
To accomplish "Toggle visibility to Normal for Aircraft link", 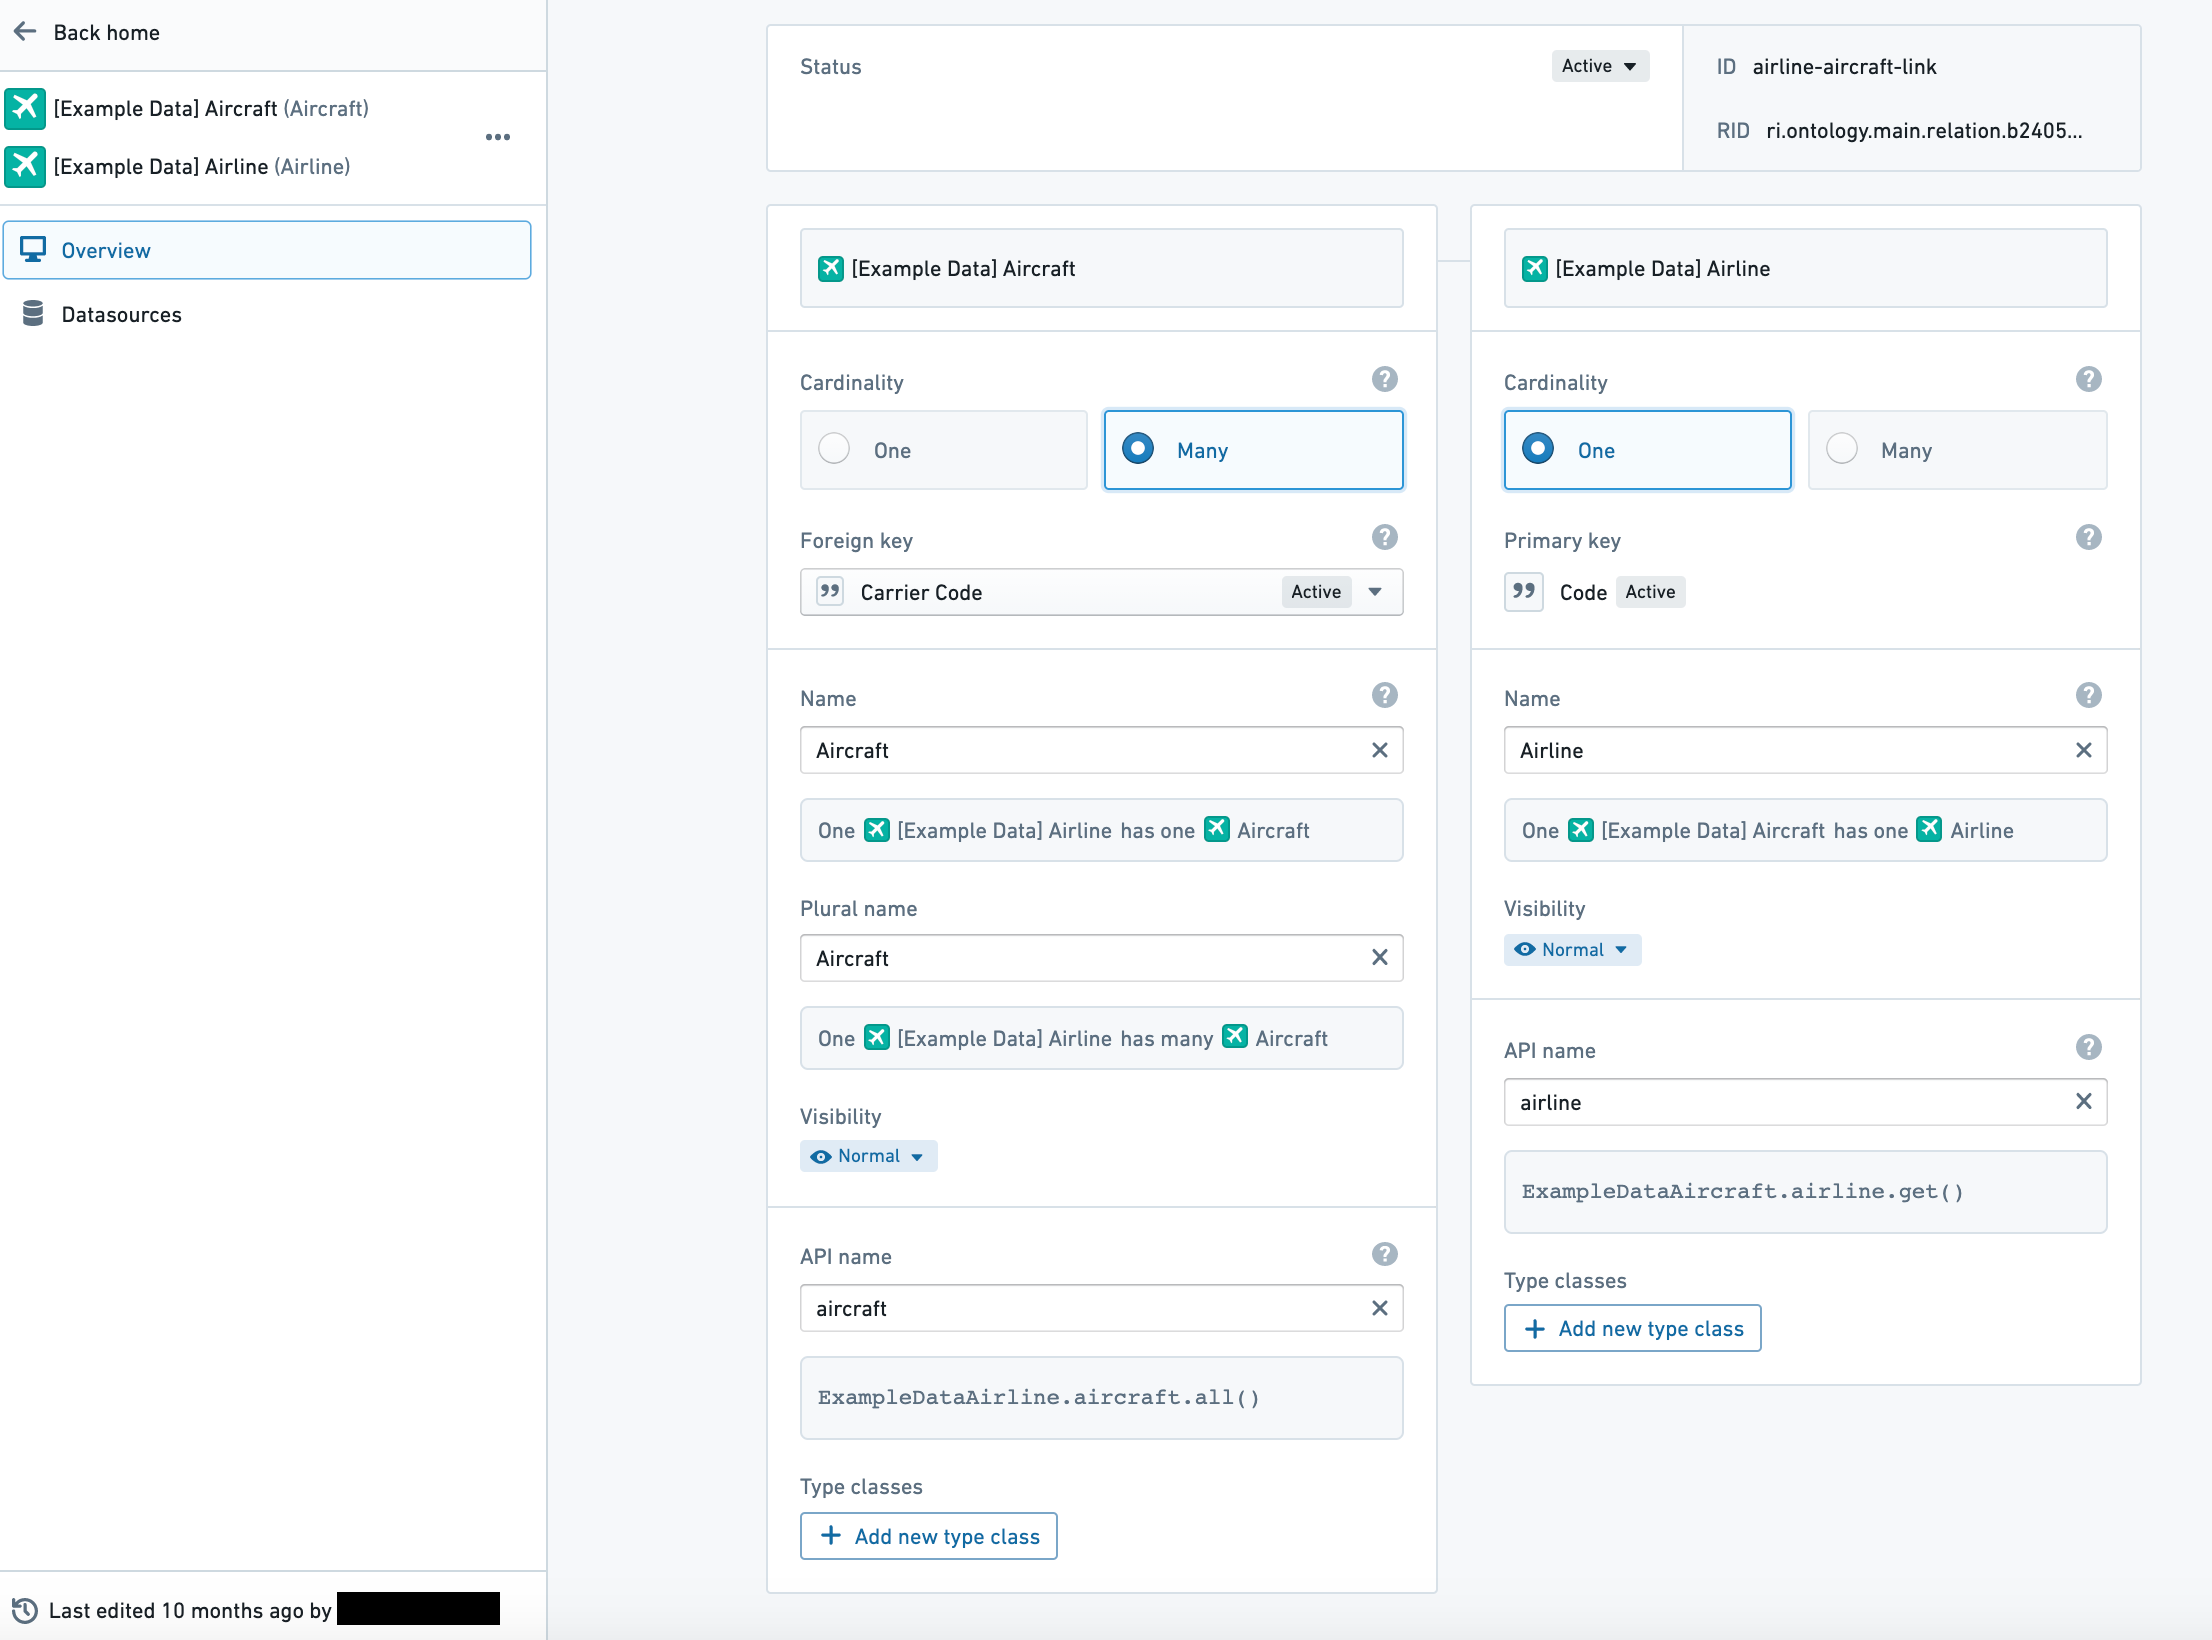I will click(x=868, y=1156).
